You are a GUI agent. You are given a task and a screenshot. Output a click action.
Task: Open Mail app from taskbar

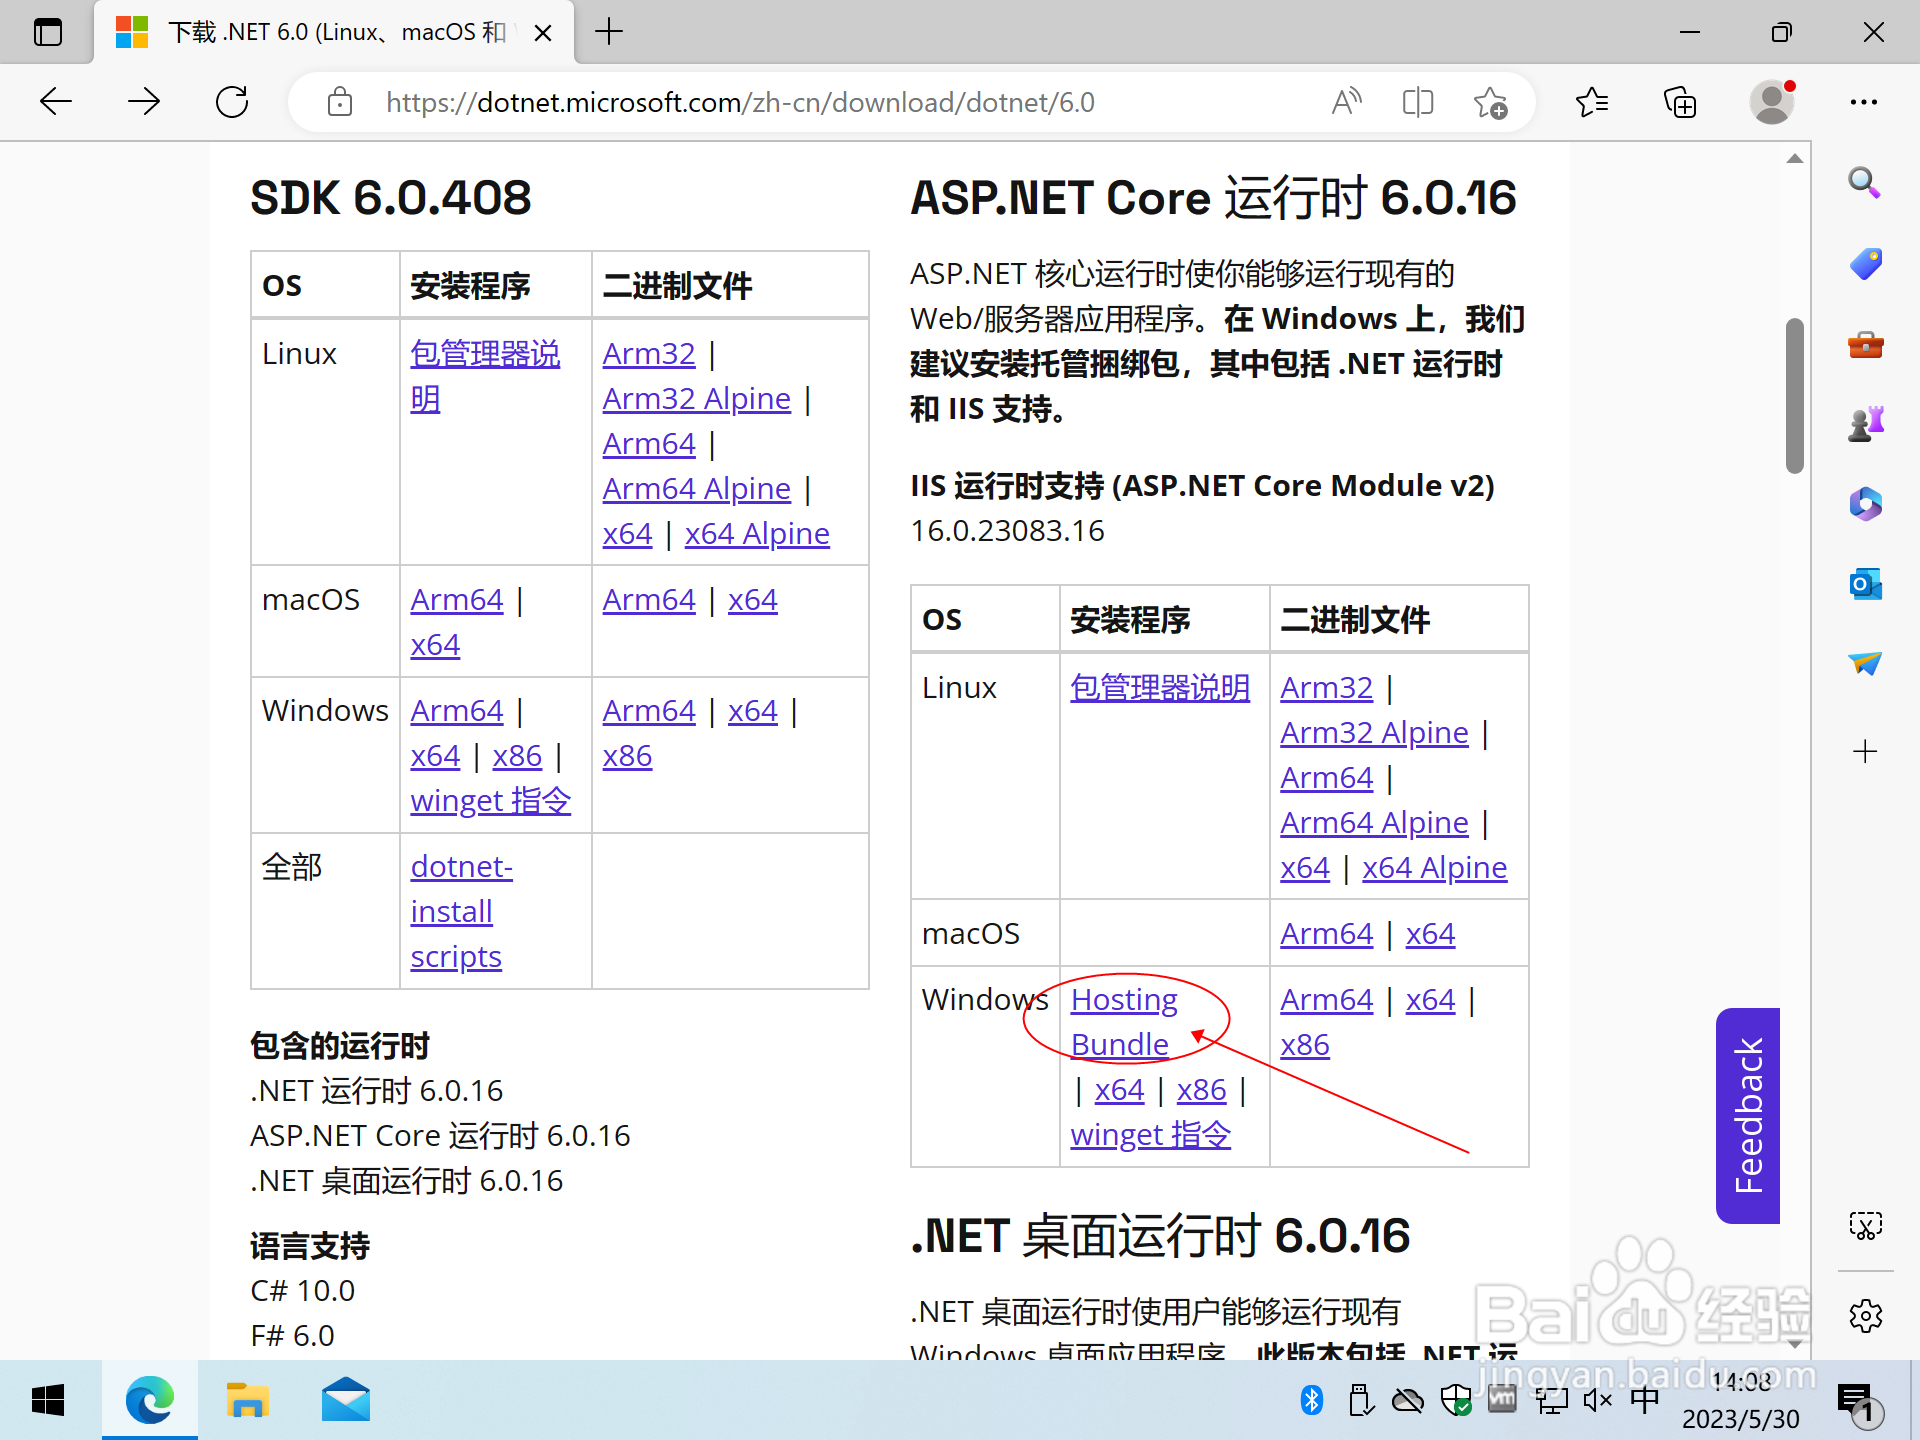pyautogui.click(x=345, y=1401)
